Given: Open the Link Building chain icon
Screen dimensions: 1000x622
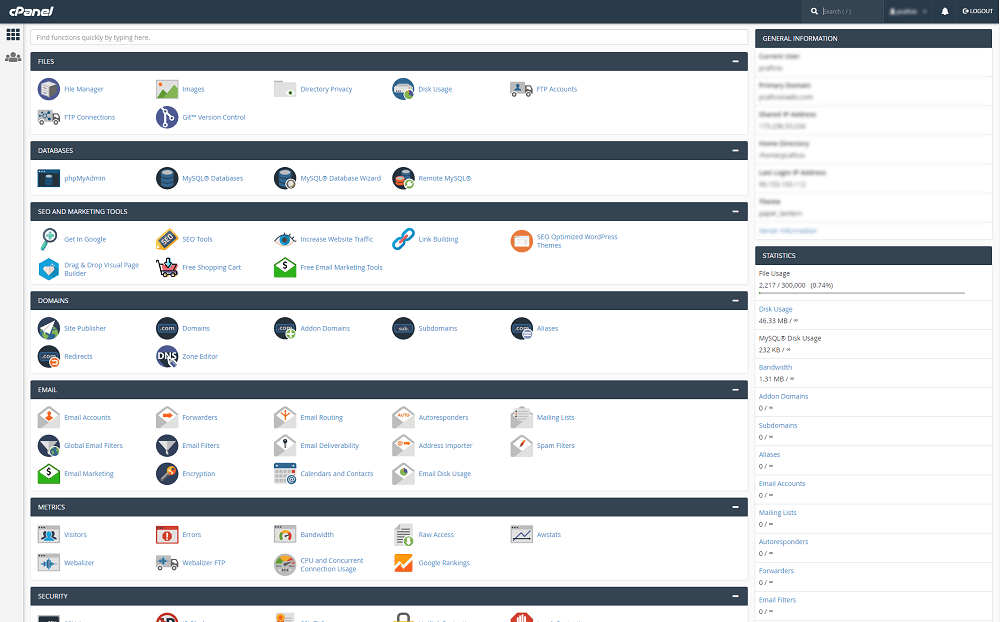Looking at the screenshot, I should pyautogui.click(x=403, y=239).
